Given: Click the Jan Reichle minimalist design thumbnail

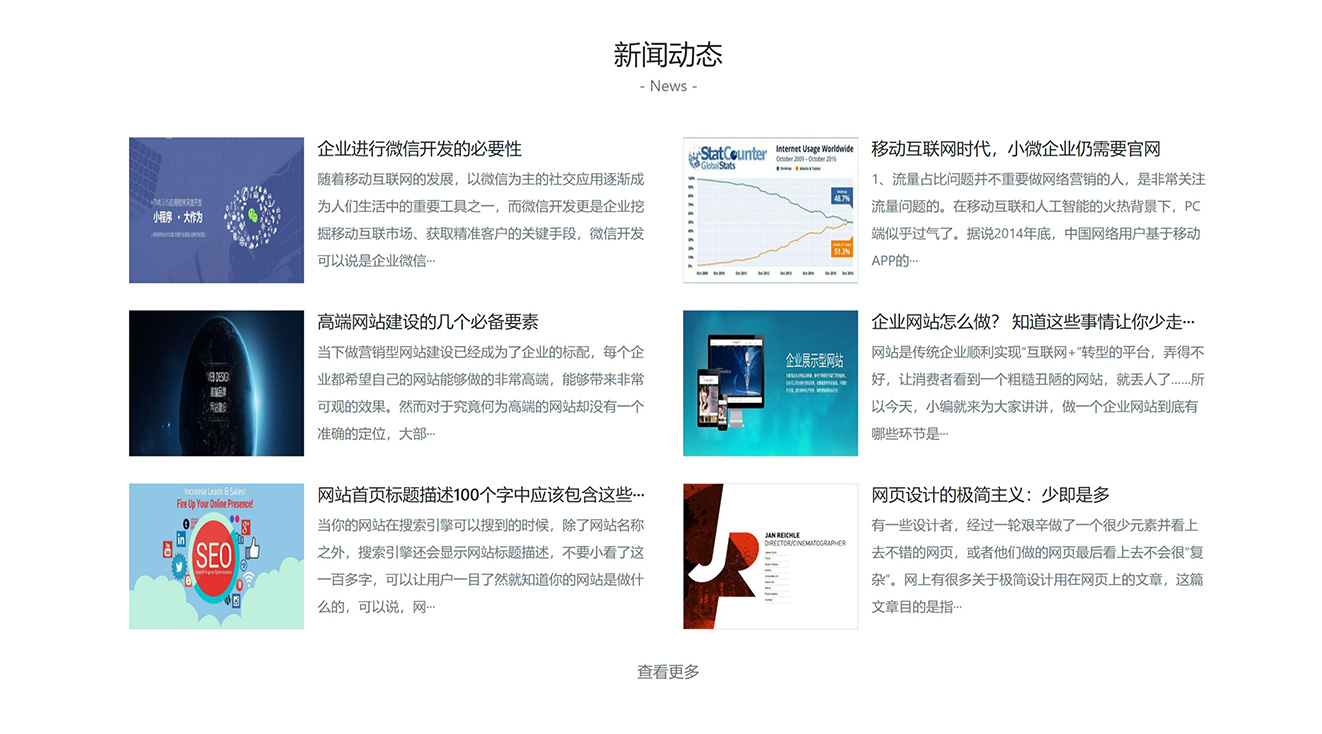Looking at the screenshot, I should coord(770,556).
